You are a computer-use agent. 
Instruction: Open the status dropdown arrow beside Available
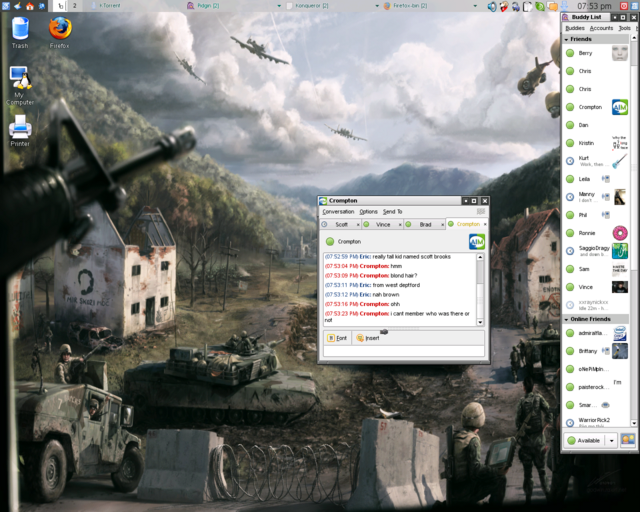(x=611, y=441)
